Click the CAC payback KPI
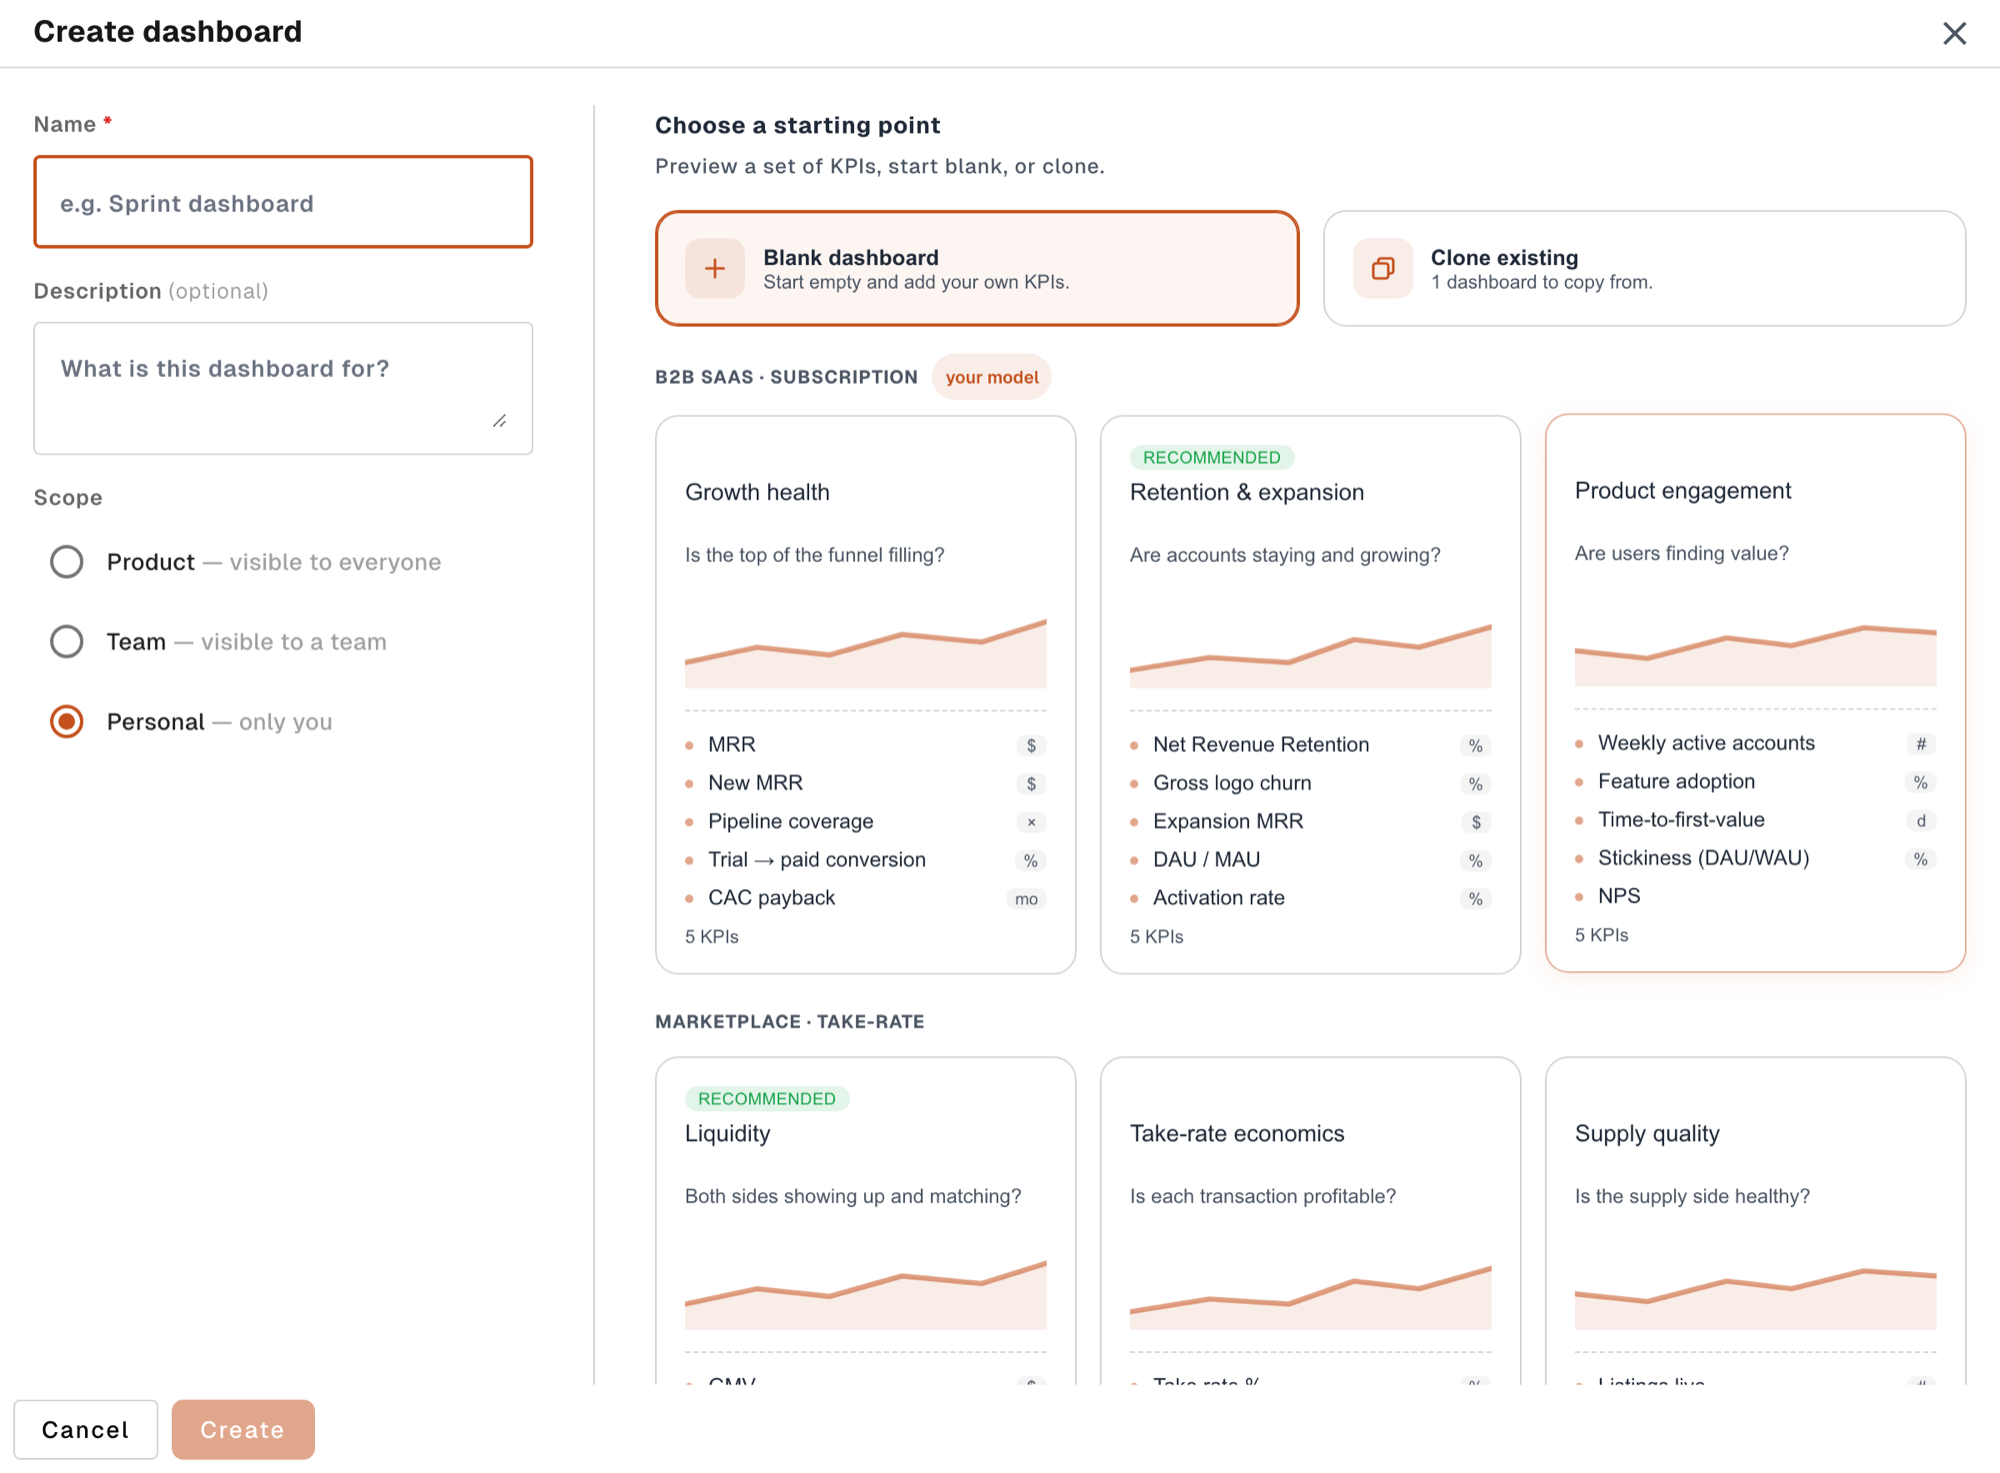Viewport: 2000px width, 1473px height. [x=866, y=898]
